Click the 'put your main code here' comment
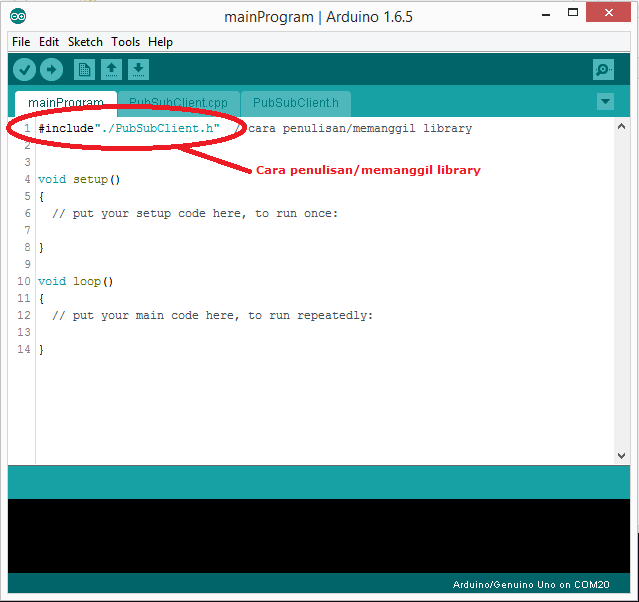 point(212,315)
